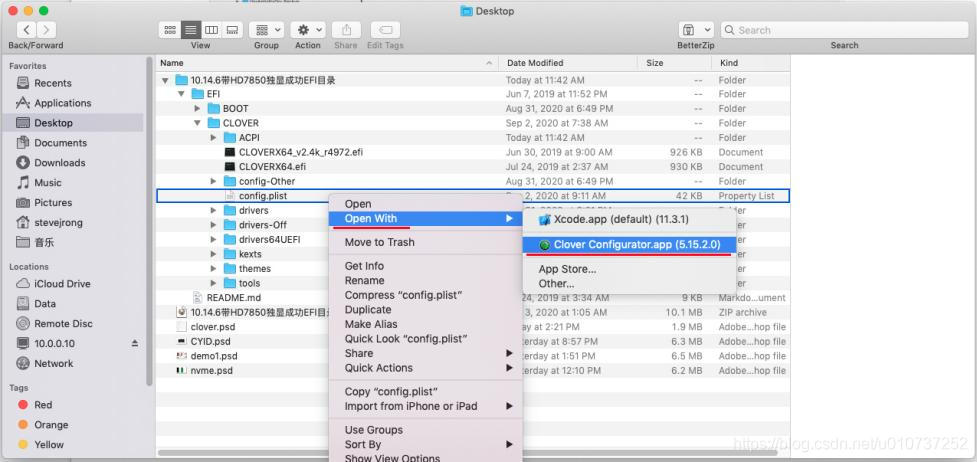Open stevejrong home folder in sidebar
Image resolution: width=977 pixels, height=462 pixels.
(x=59, y=223)
